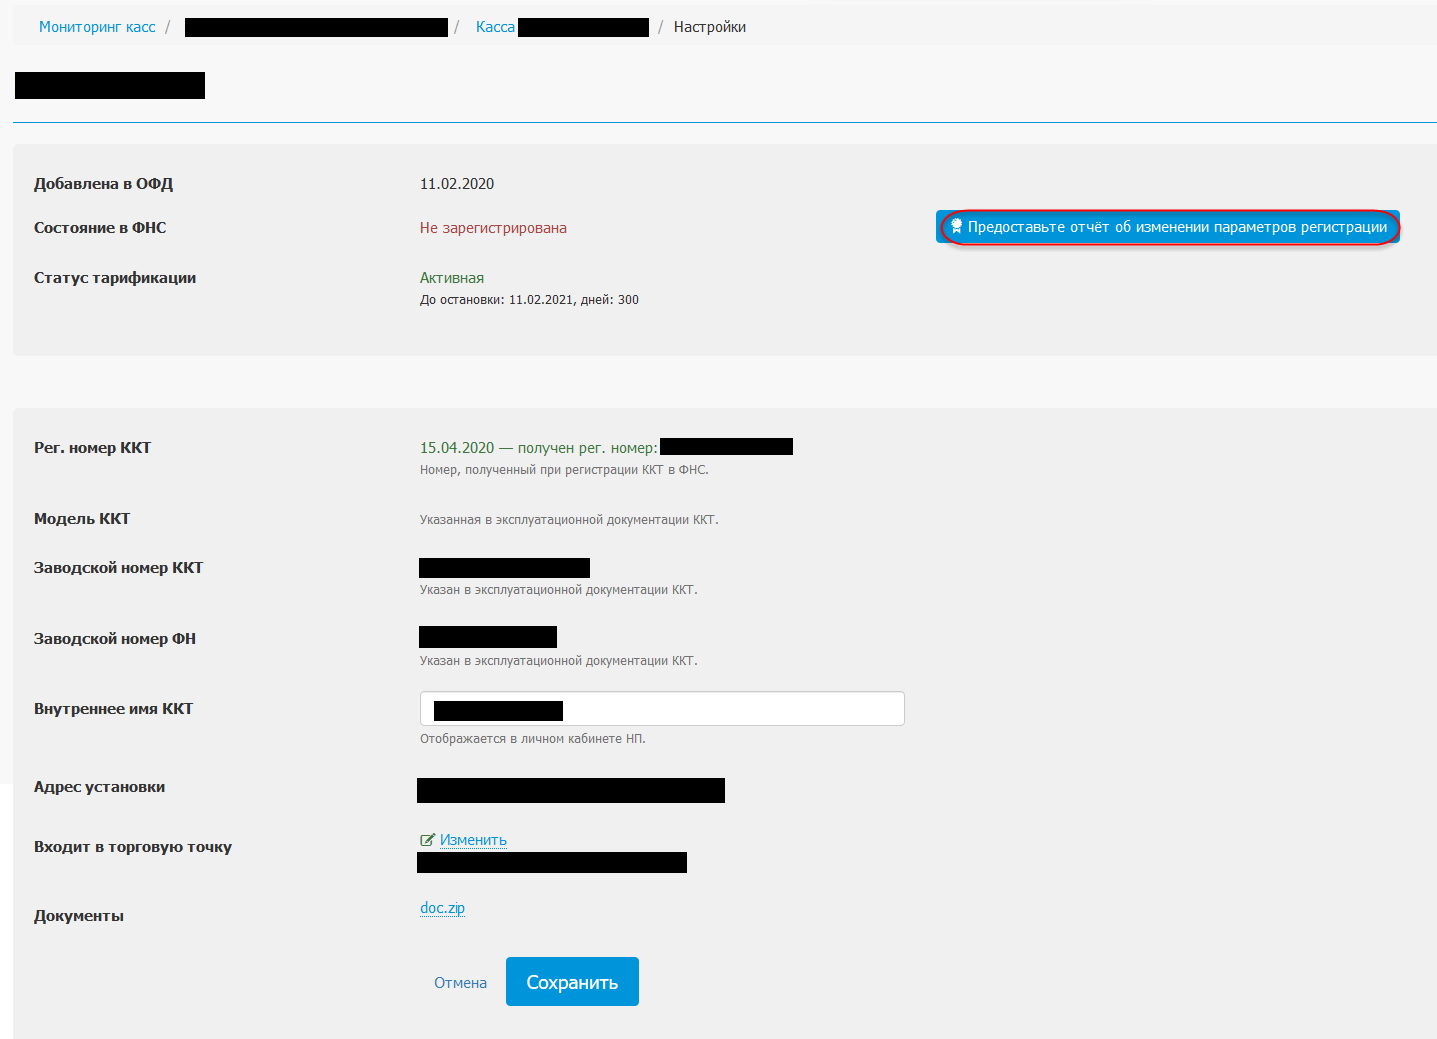Click the 15.04.2020 получен рег. номер text

(538, 448)
